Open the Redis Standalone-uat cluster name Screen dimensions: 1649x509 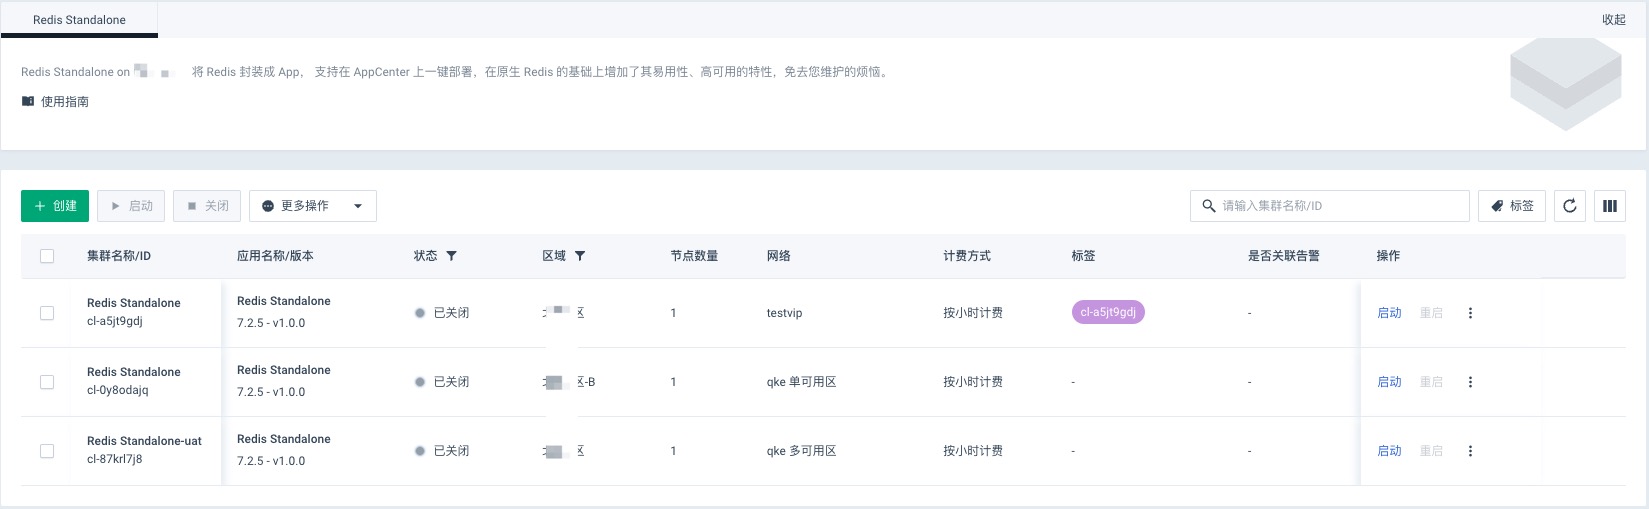[144, 441]
